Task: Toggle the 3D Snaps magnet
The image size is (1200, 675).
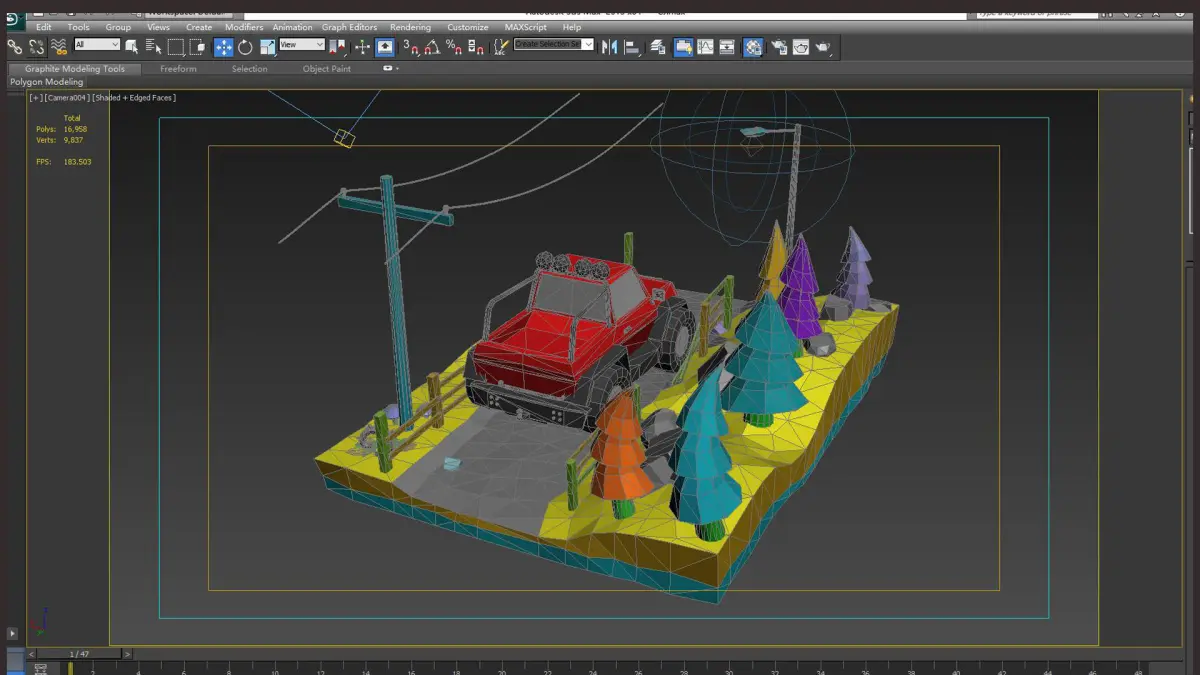Action: [x=412, y=47]
